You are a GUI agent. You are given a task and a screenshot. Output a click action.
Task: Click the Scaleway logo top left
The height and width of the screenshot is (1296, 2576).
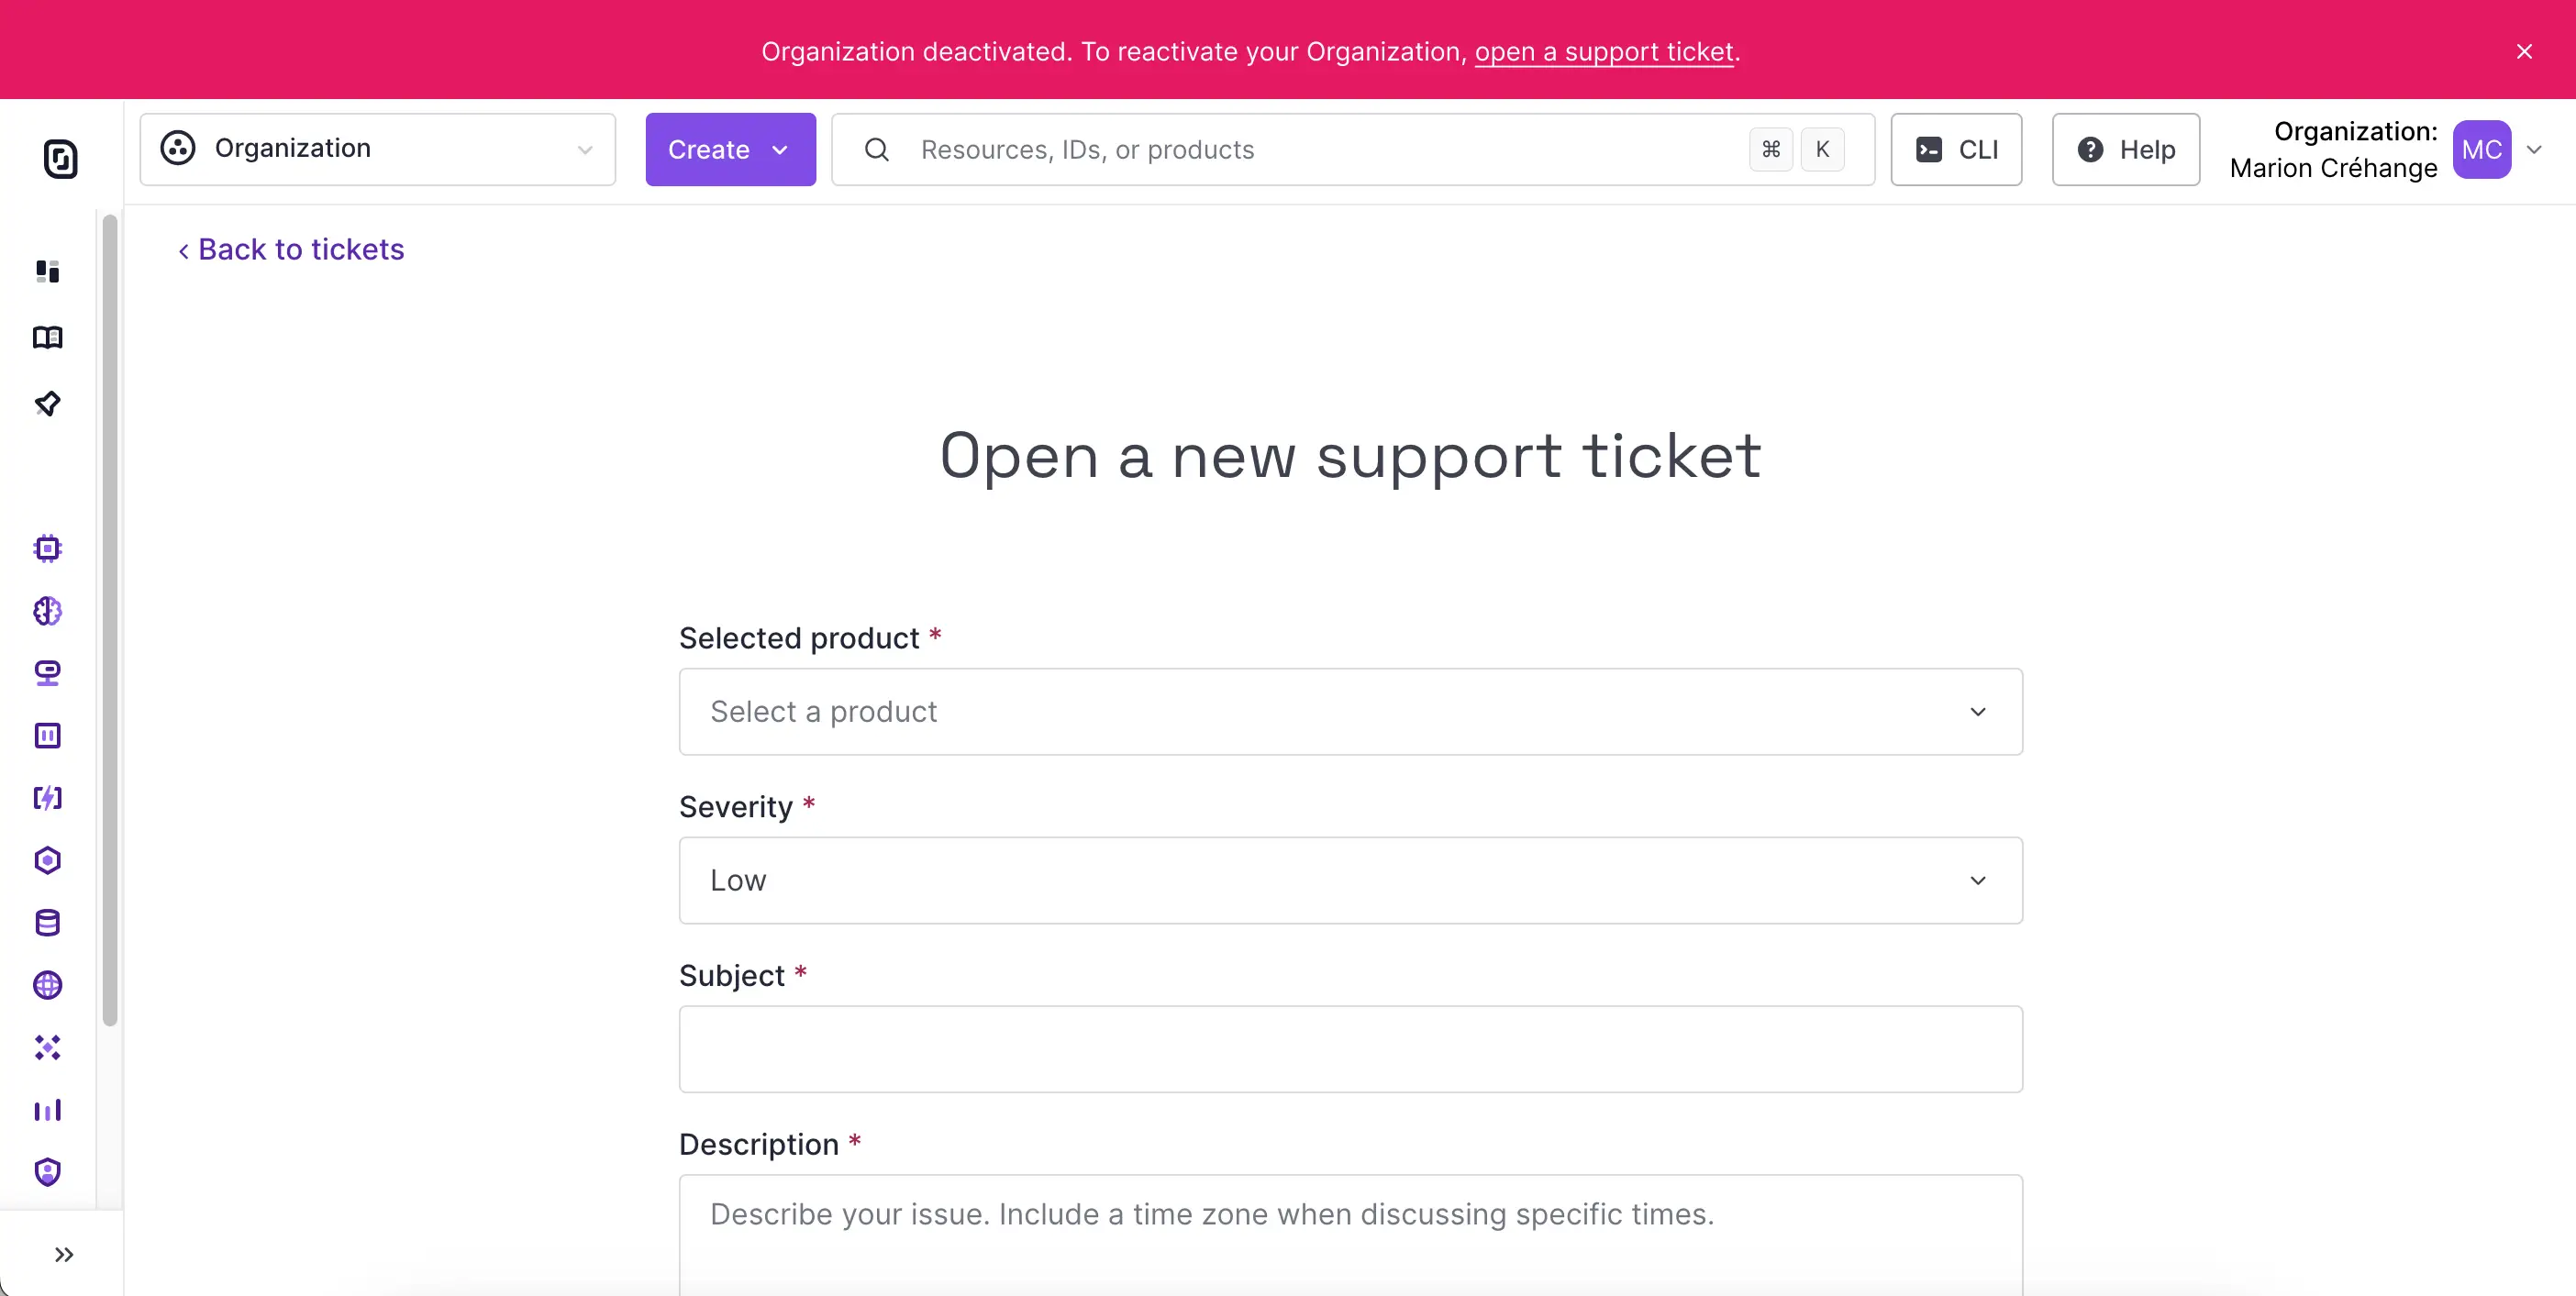coord(61,159)
